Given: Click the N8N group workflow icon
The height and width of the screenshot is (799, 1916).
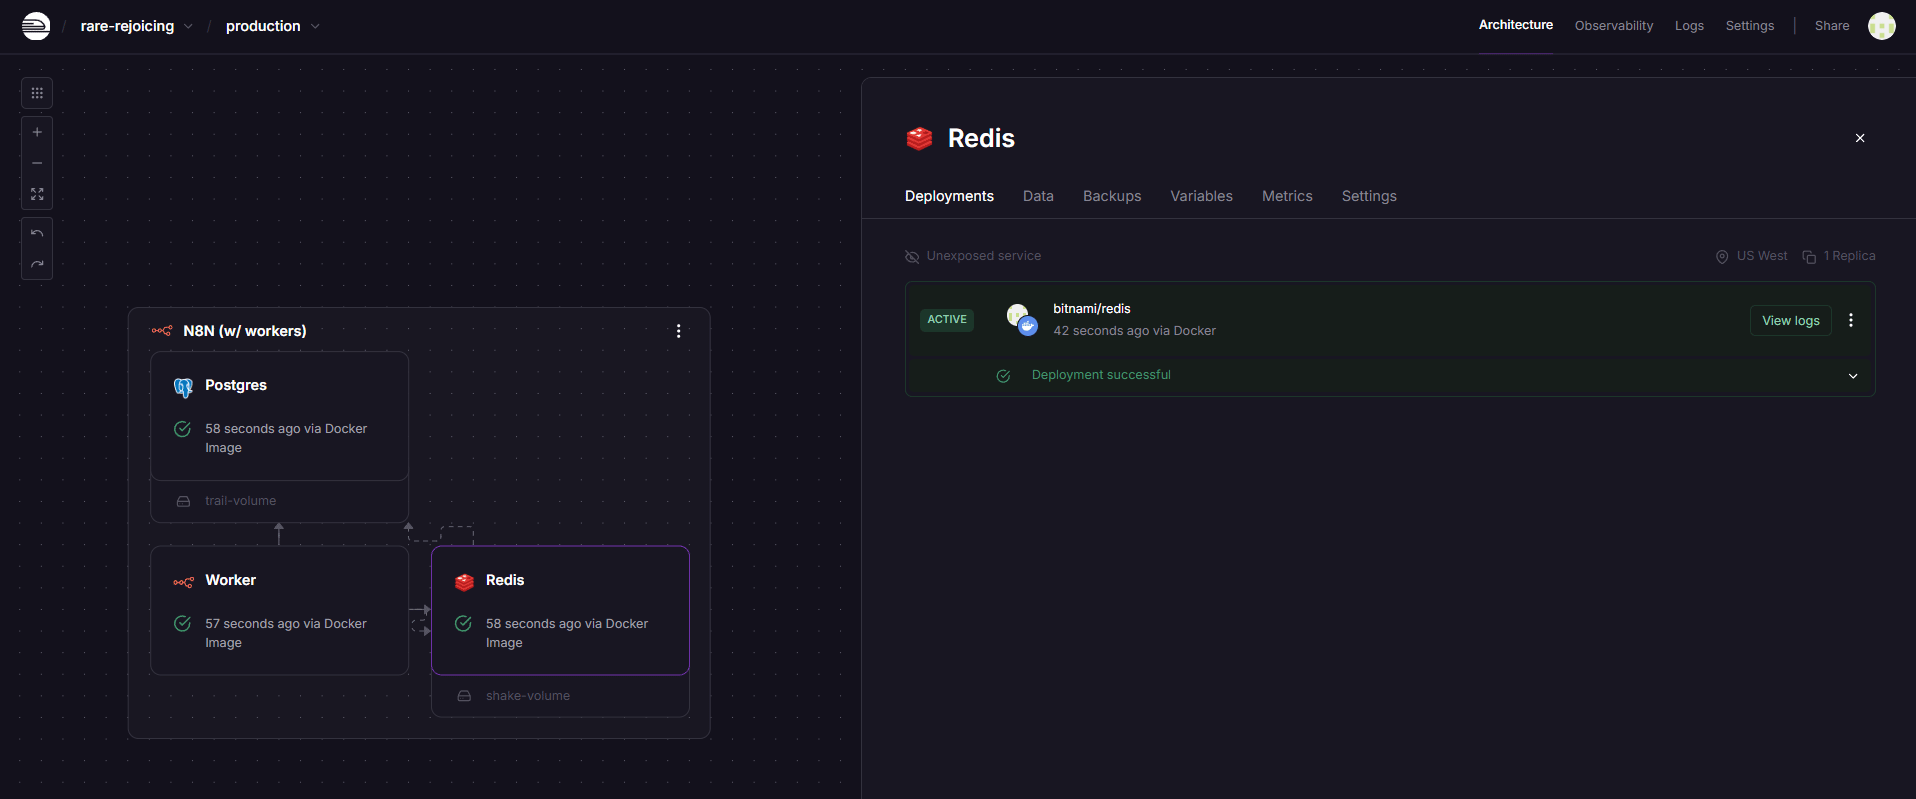Looking at the screenshot, I should 161,331.
